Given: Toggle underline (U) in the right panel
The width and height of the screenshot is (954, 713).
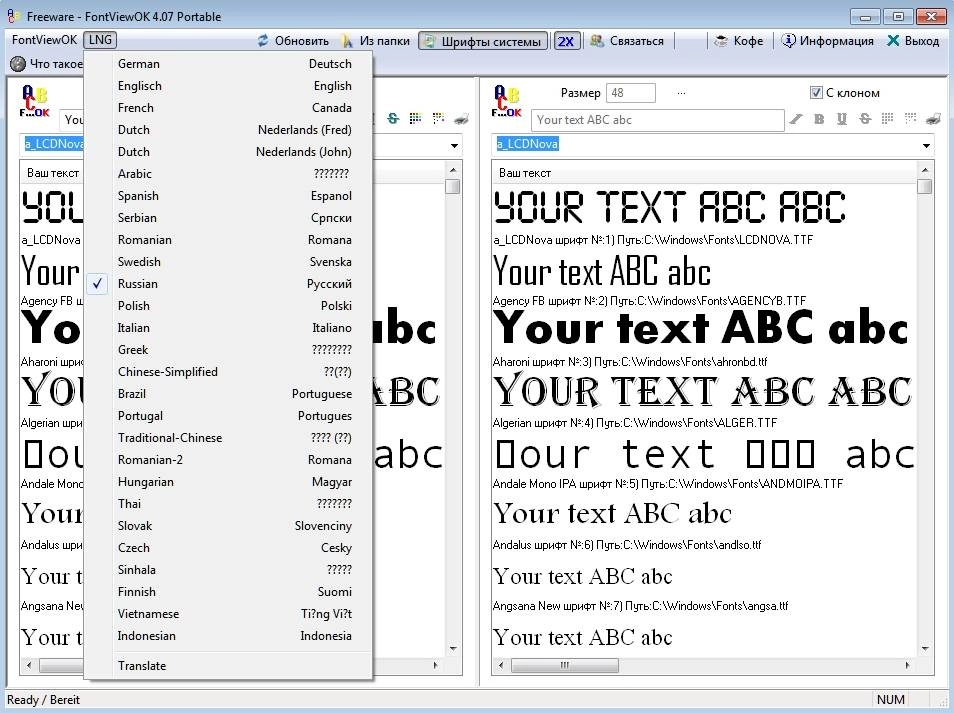Looking at the screenshot, I should [841, 119].
